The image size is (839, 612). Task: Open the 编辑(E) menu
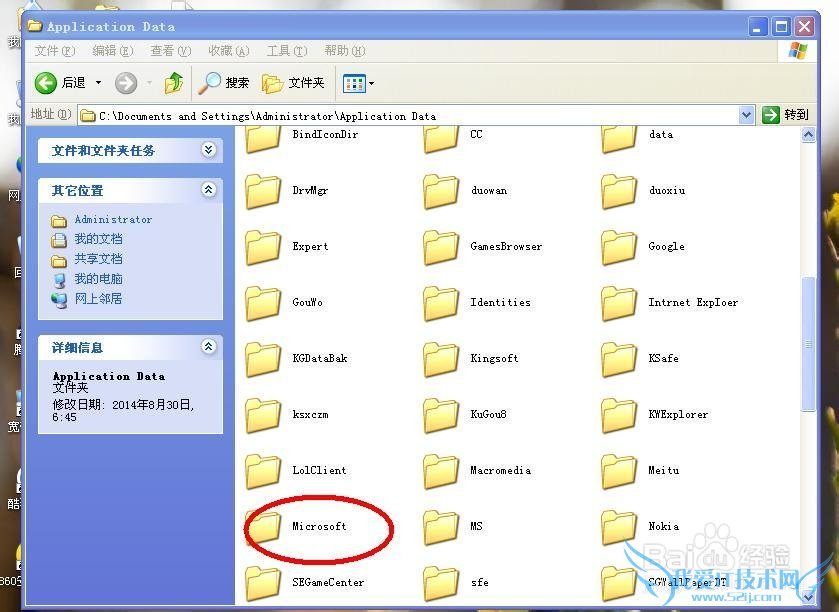coord(112,51)
